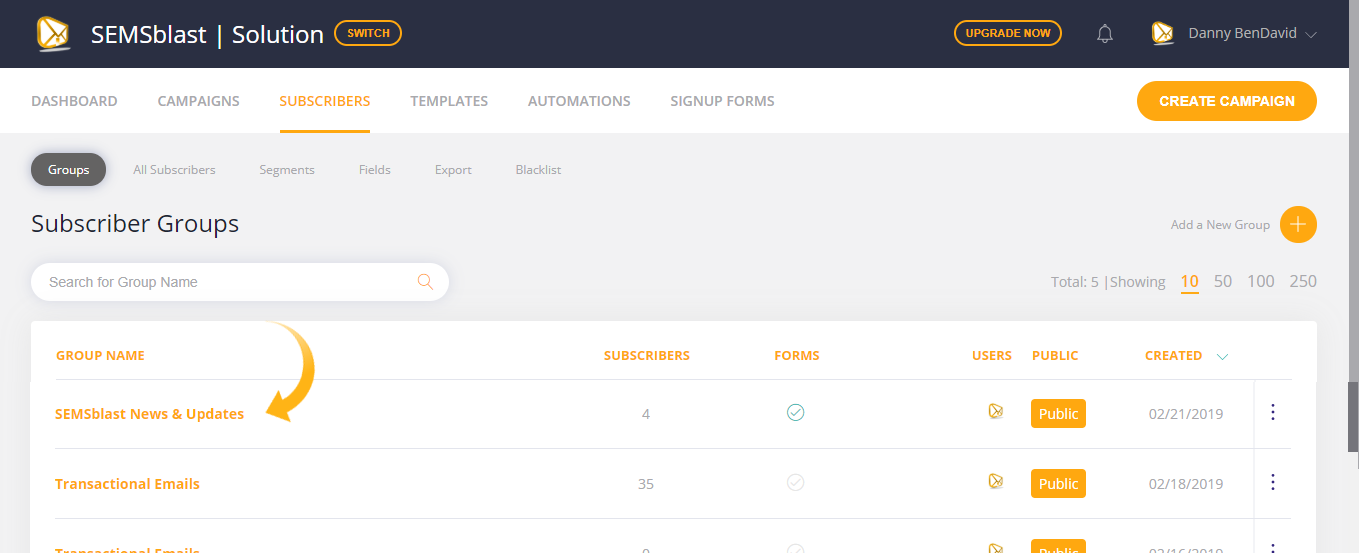Click users icon in 02/18/2019 row
Viewport: 1359px width, 553px height.
coord(995,481)
